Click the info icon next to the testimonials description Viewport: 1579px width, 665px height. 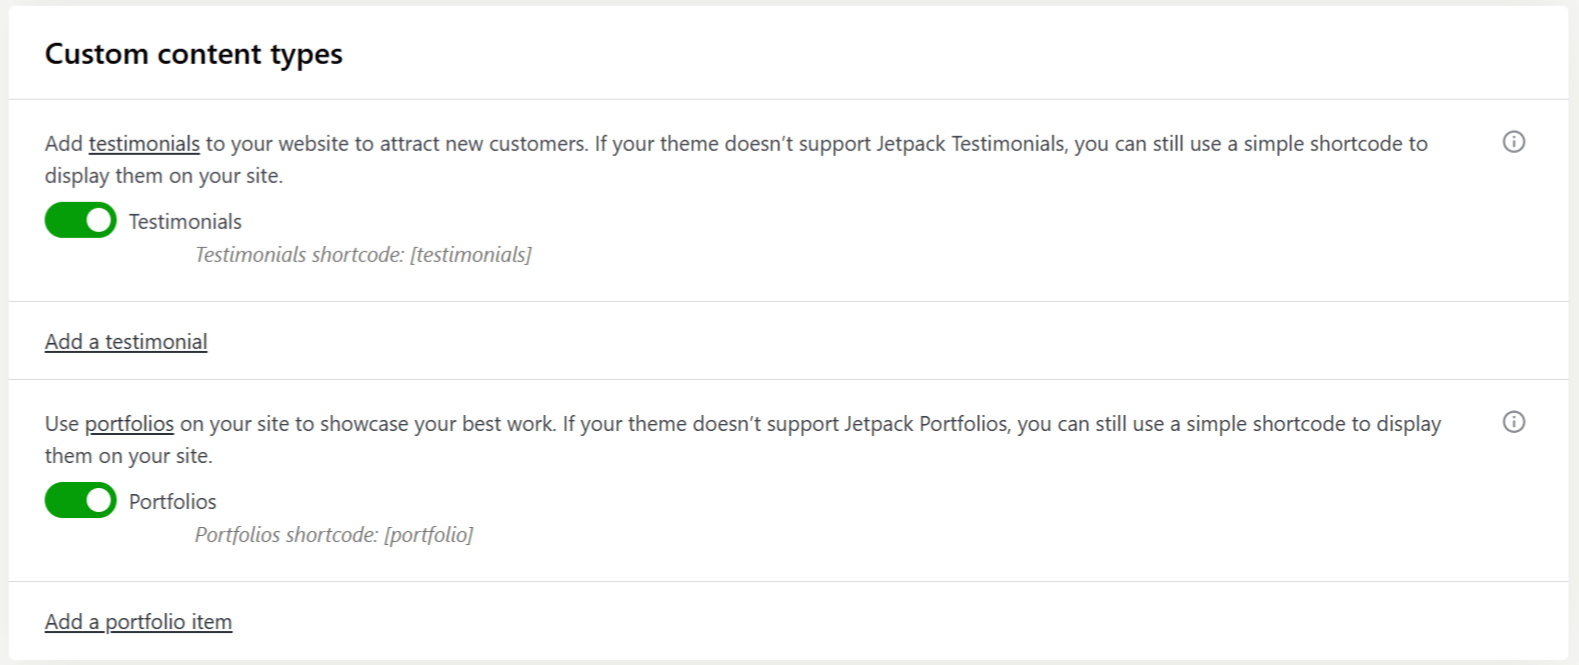pyautogui.click(x=1514, y=143)
